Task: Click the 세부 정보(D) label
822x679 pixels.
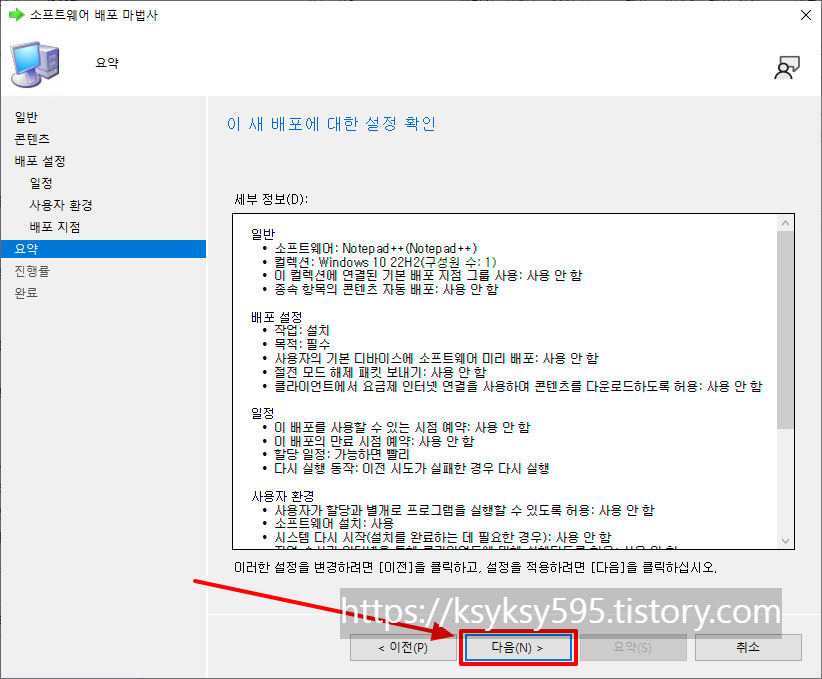Action: pos(271,200)
